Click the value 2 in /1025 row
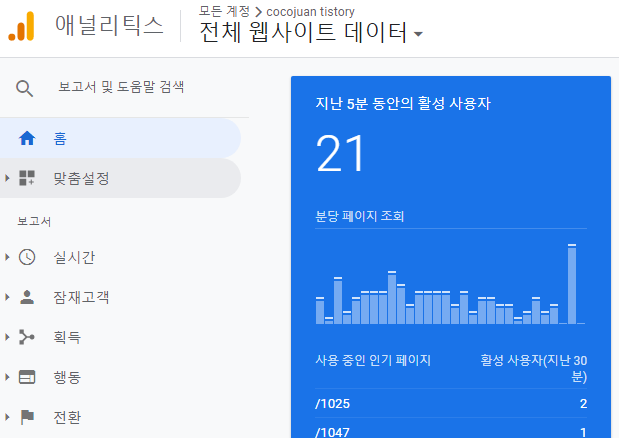Screen dimensions: 619x438 click(x=583, y=404)
